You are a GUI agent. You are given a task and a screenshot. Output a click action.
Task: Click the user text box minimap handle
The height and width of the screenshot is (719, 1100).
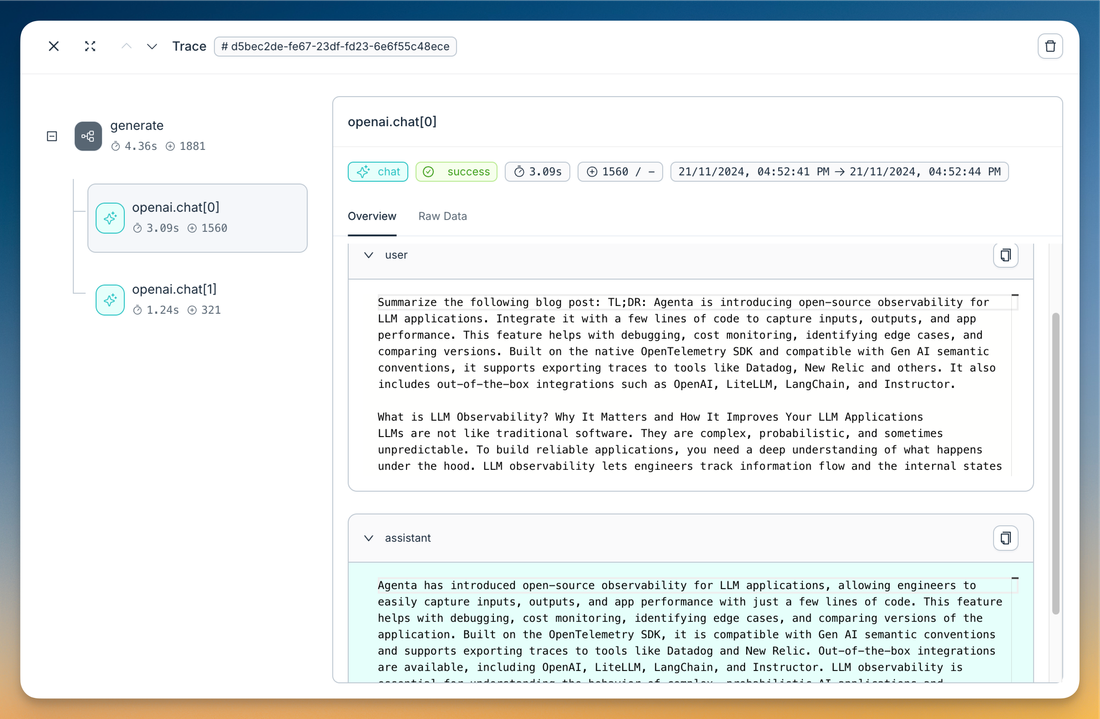pos(1014,295)
